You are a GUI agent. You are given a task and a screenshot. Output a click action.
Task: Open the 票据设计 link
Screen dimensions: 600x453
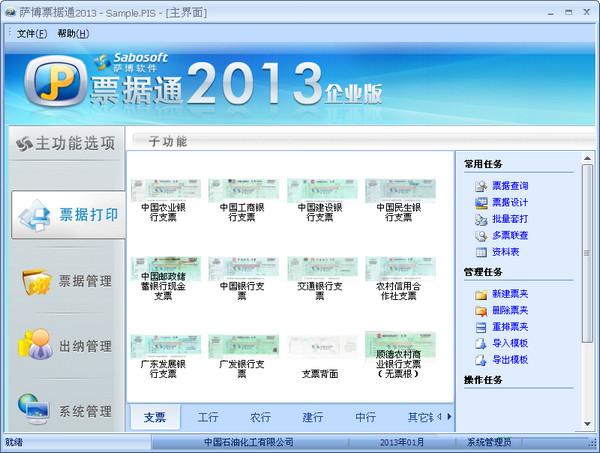510,202
